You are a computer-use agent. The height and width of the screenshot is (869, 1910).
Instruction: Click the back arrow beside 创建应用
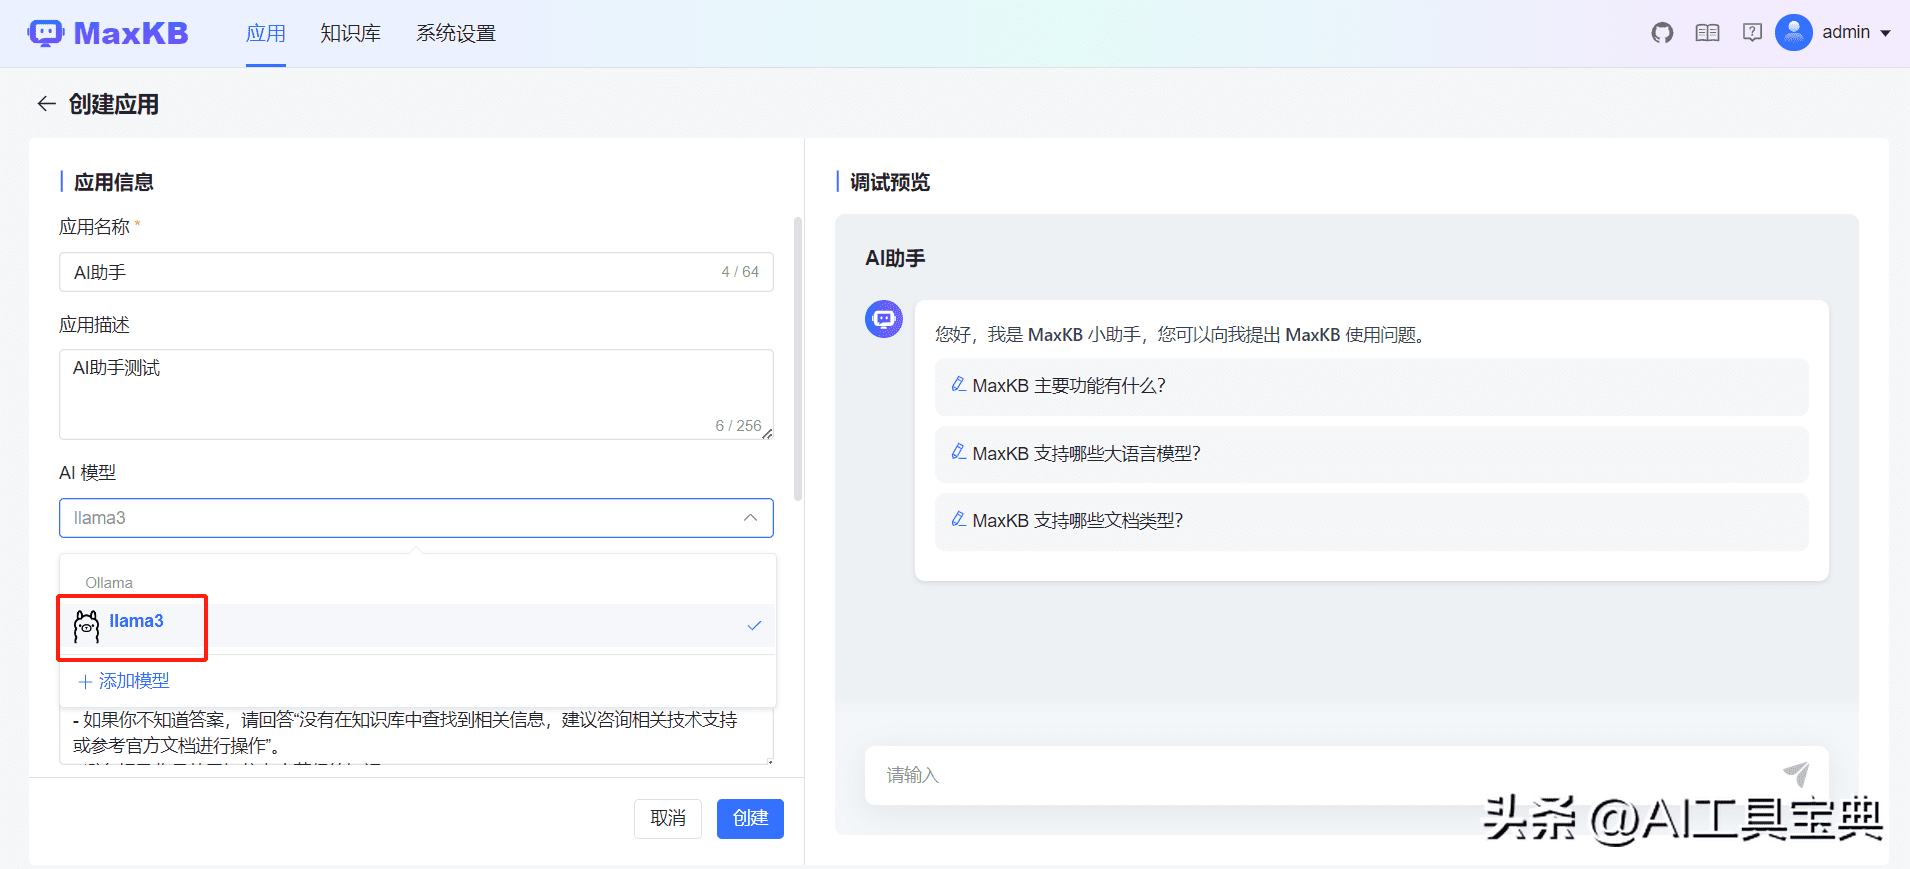tap(46, 104)
